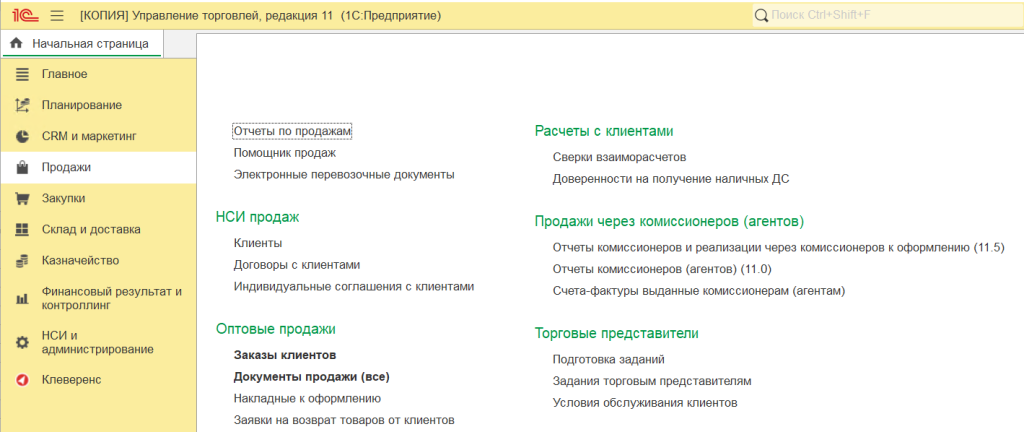The image size is (1024, 432).
Task: Click the Склад и доставка grid icon
Action: [22, 230]
